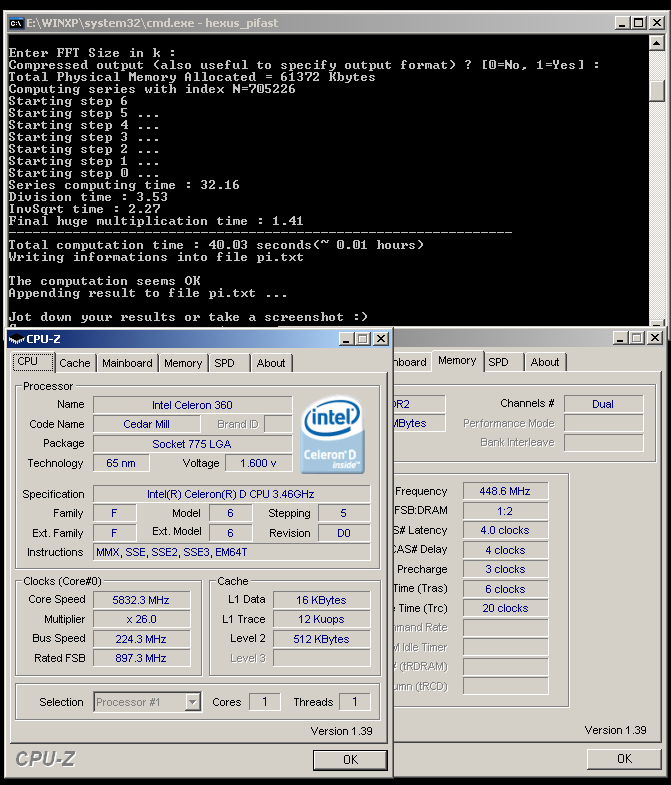
Task: Click the Intel Celeron D inside logo
Action: [332, 434]
